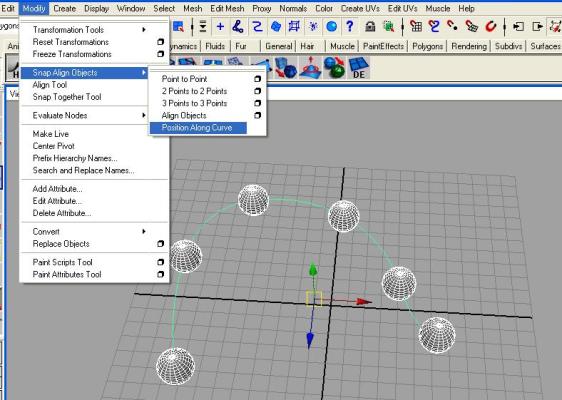Open Align Objects option box
562x400 pixels.
click(x=257, y=115)
